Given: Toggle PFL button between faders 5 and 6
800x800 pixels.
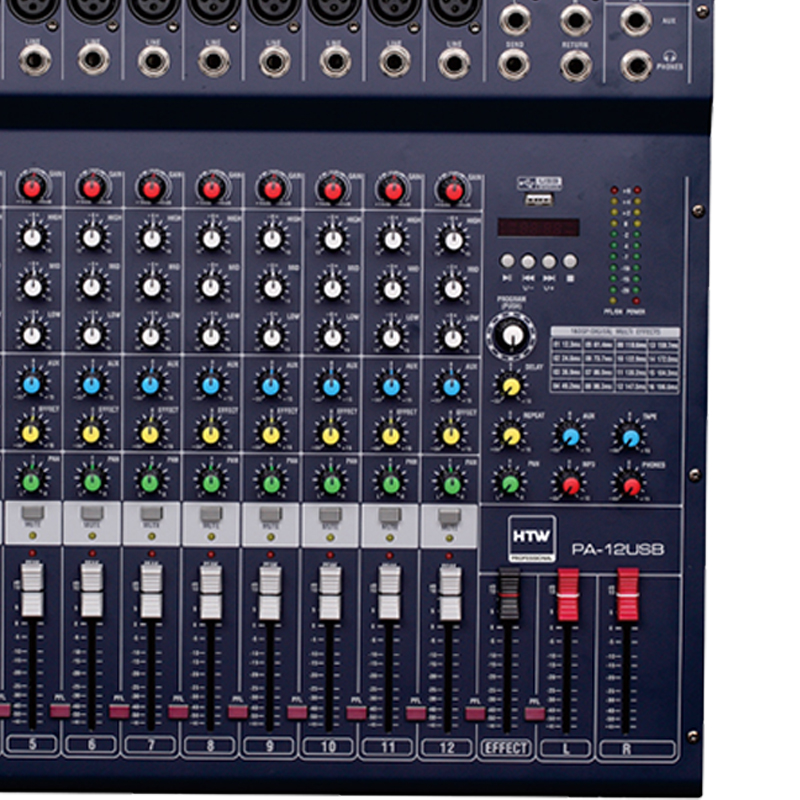Looking at the screenshot, I should coord(59,710).
